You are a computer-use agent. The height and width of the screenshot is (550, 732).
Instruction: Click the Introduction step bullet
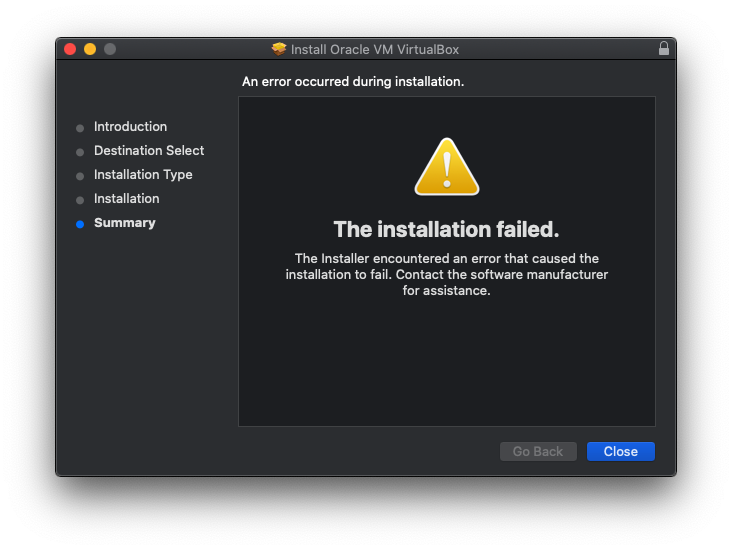tap(80, 128)
